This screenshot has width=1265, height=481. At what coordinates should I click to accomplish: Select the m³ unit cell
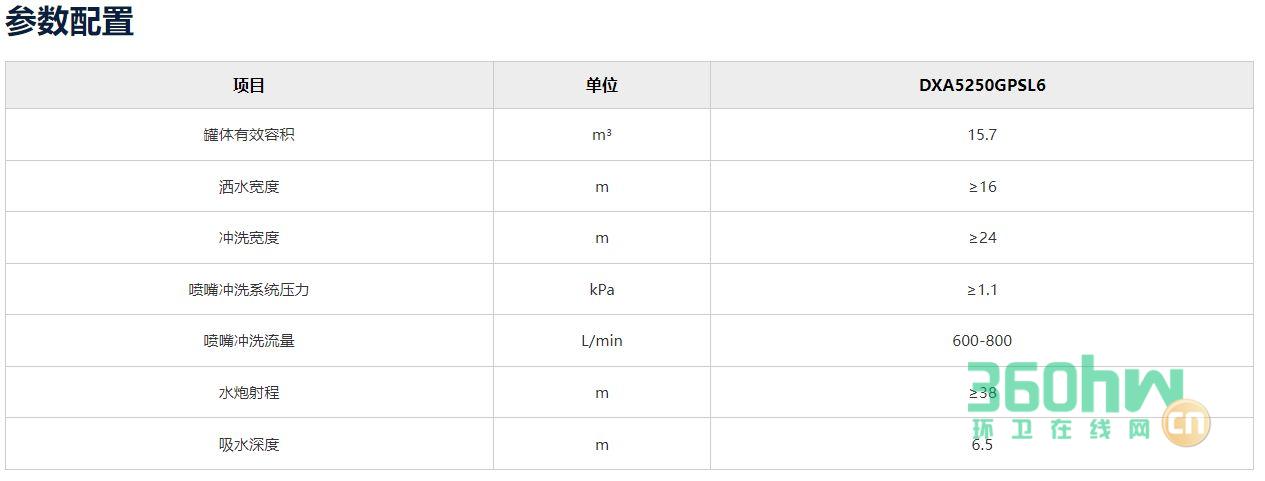(x=602, y=135)
